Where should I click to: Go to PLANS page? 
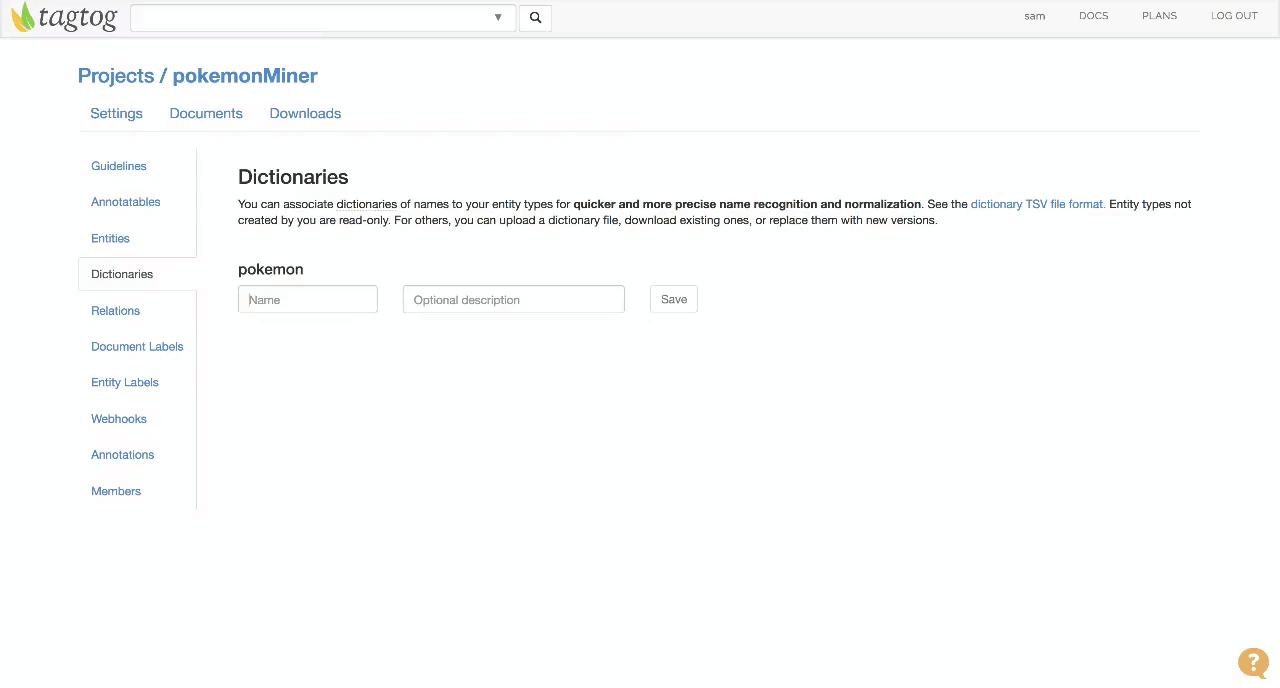tap(1159, 16)
